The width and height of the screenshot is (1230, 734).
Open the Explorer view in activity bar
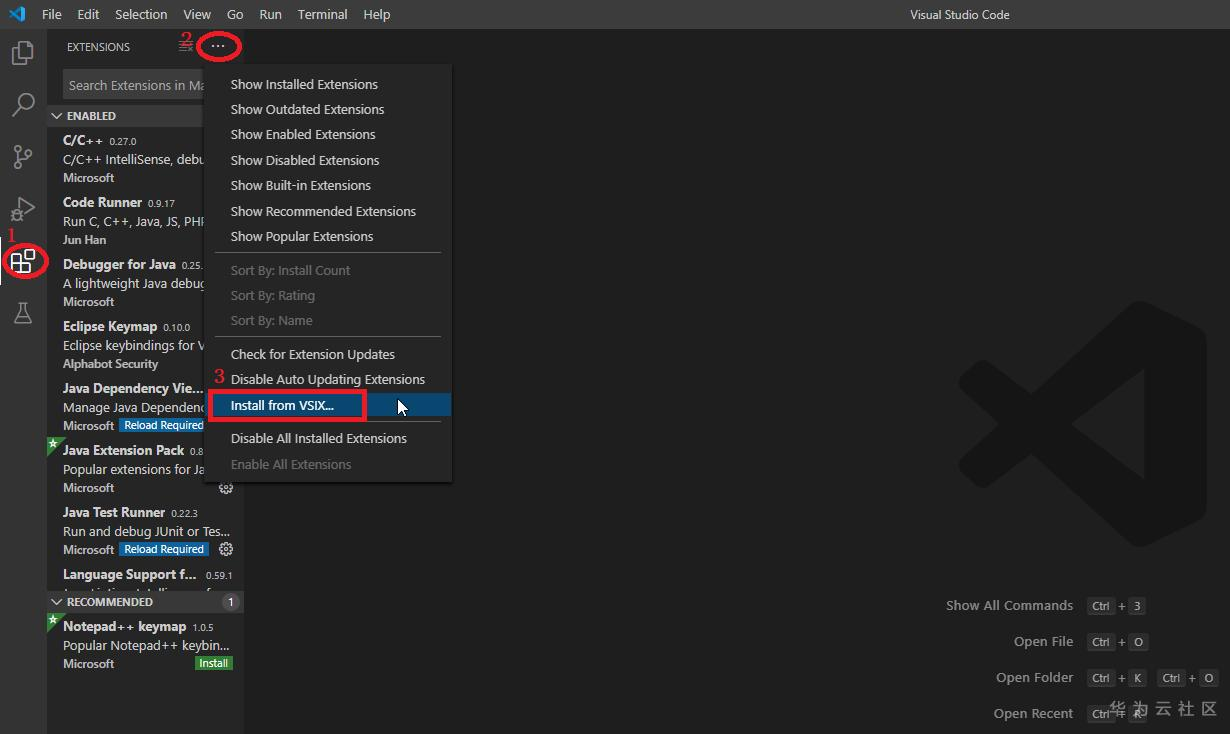[23, 52]
